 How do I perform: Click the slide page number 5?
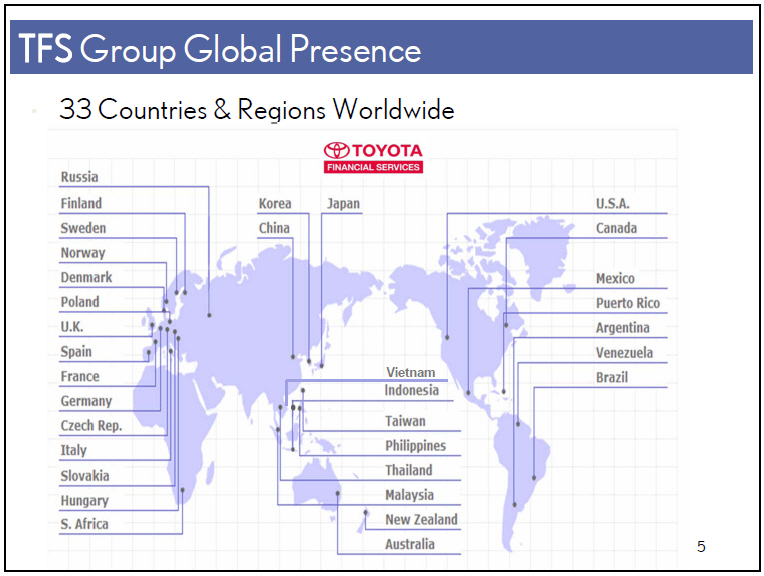tap(701, 546)
